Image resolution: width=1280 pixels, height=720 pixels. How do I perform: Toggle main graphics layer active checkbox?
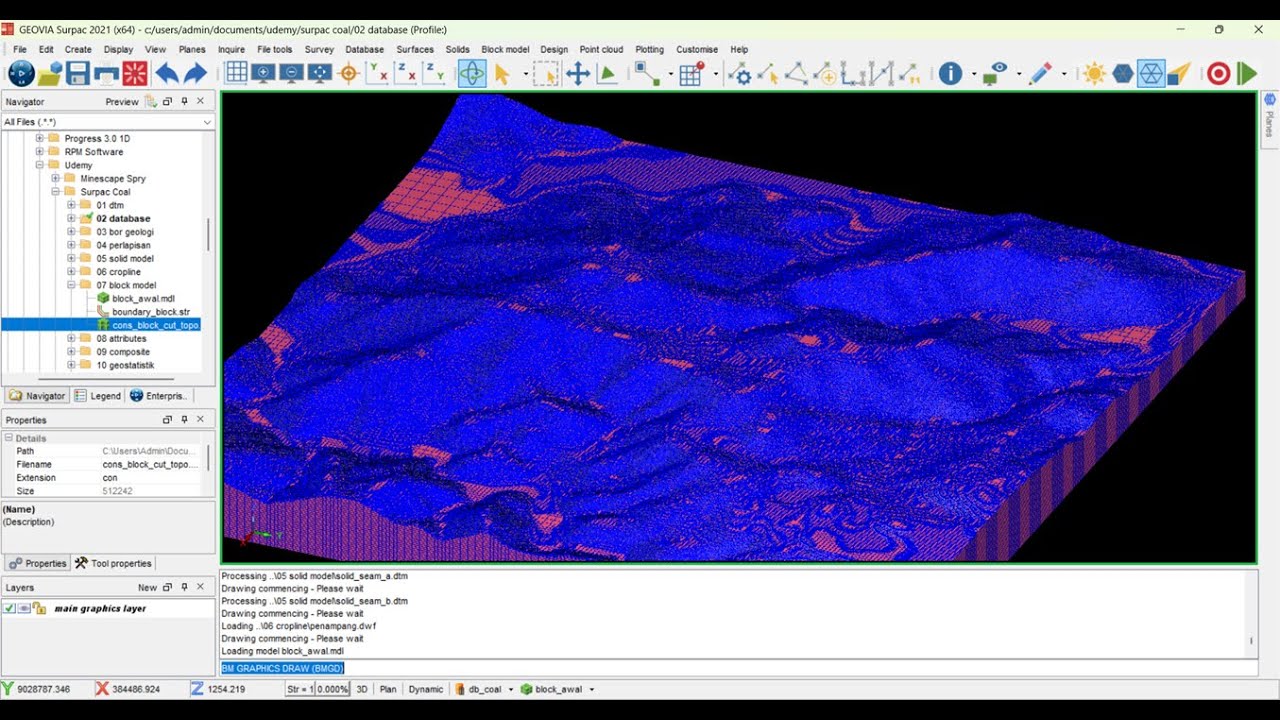[9, 608]
